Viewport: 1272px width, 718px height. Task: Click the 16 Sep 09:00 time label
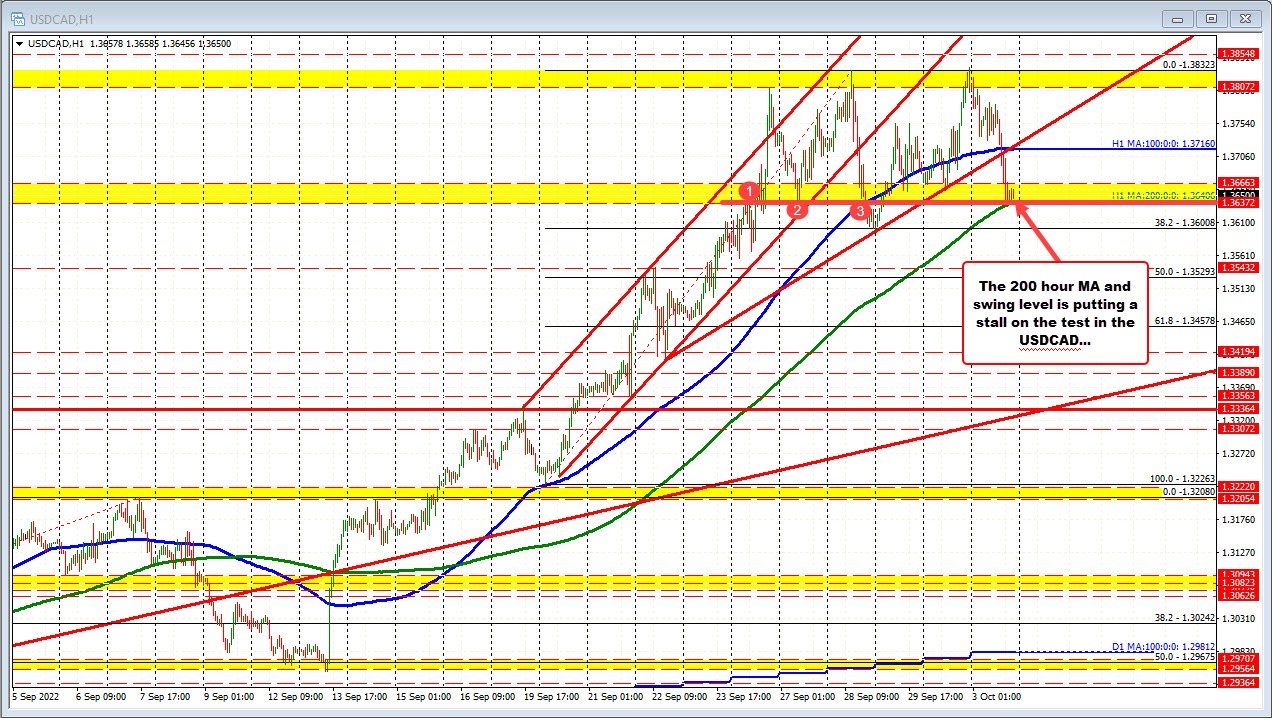click(x=489, y=697)
